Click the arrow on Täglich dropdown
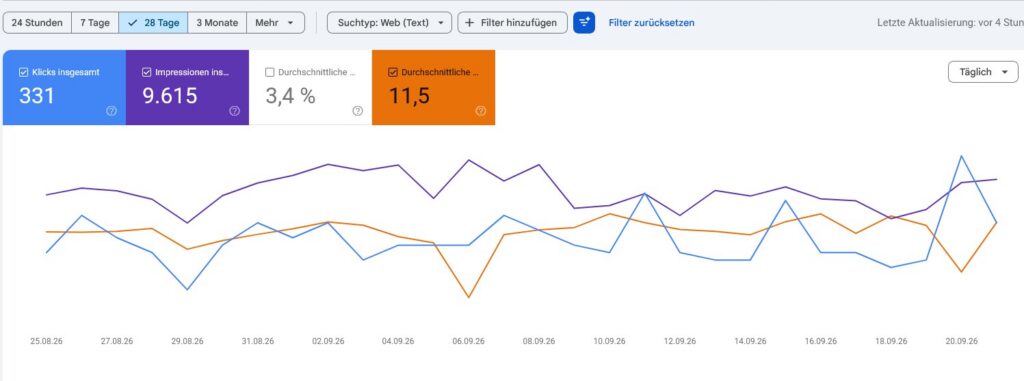The image size is (1024, 381). point(1004,72)
